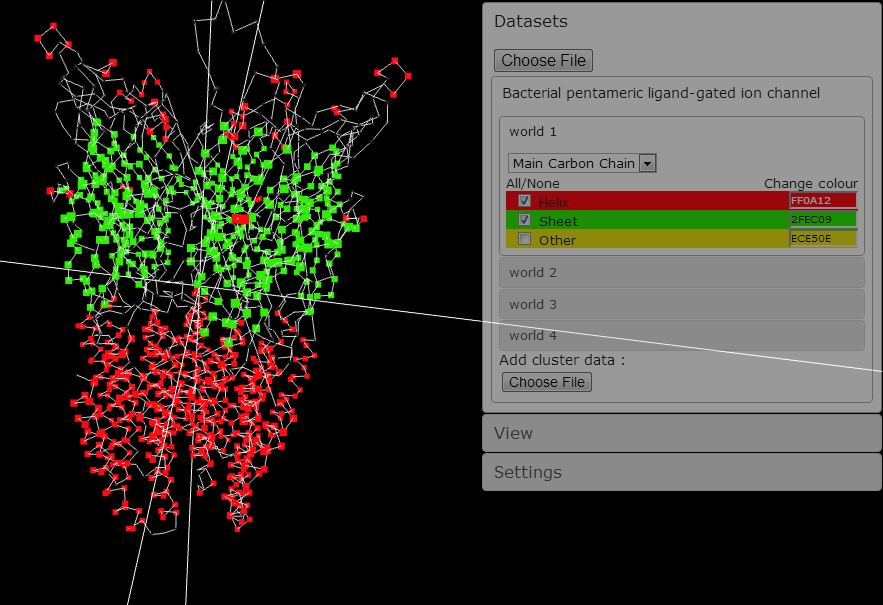The height and width of the screenshot is (605, 883).
Task: Edit the Other colour field ECE50E
Action: (822, 238)
